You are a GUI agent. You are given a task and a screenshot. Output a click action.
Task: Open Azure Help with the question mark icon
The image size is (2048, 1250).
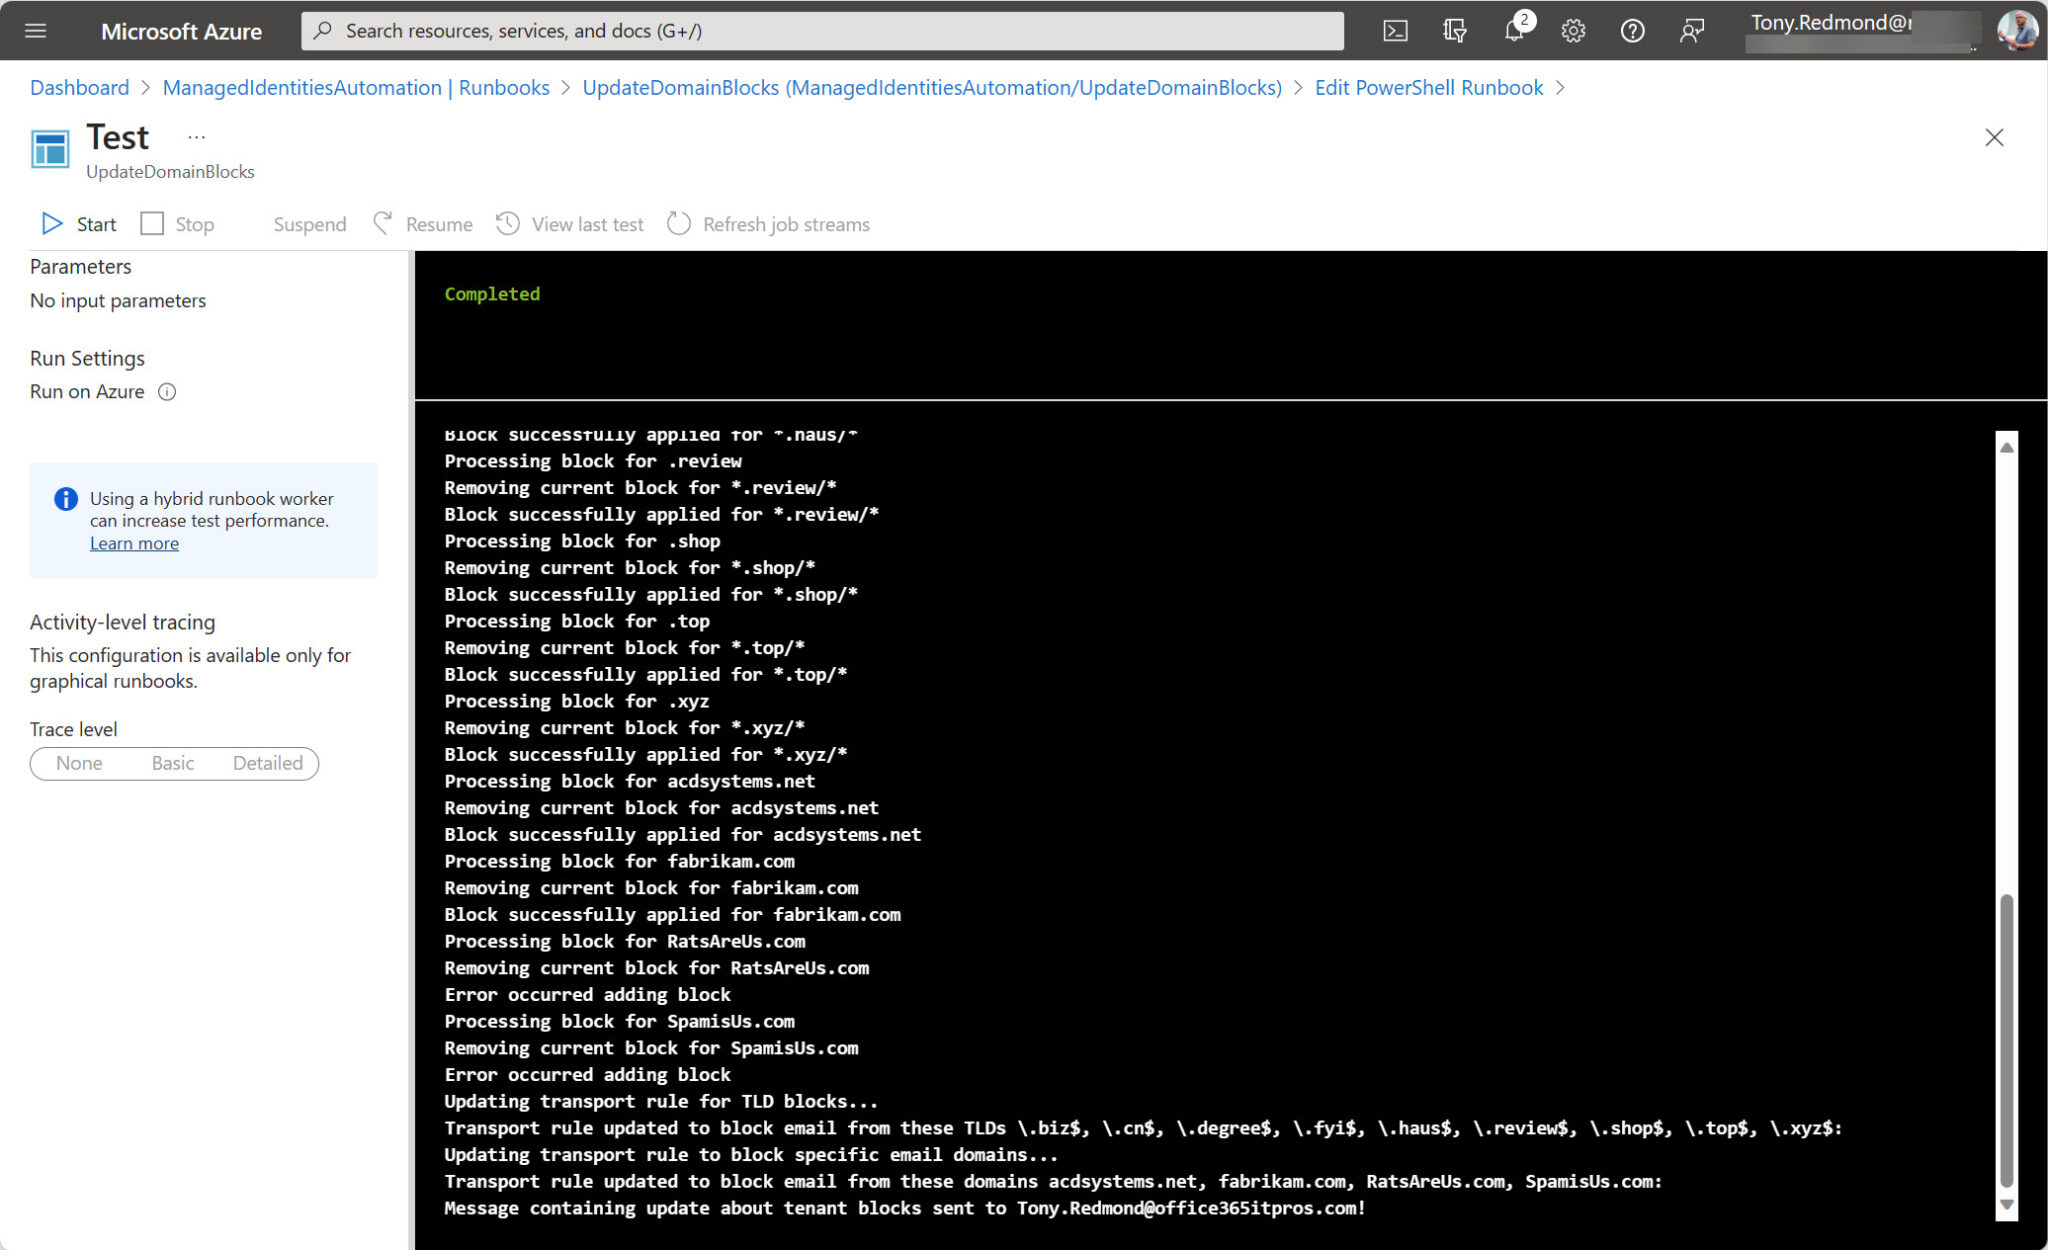pos(1633,30)
